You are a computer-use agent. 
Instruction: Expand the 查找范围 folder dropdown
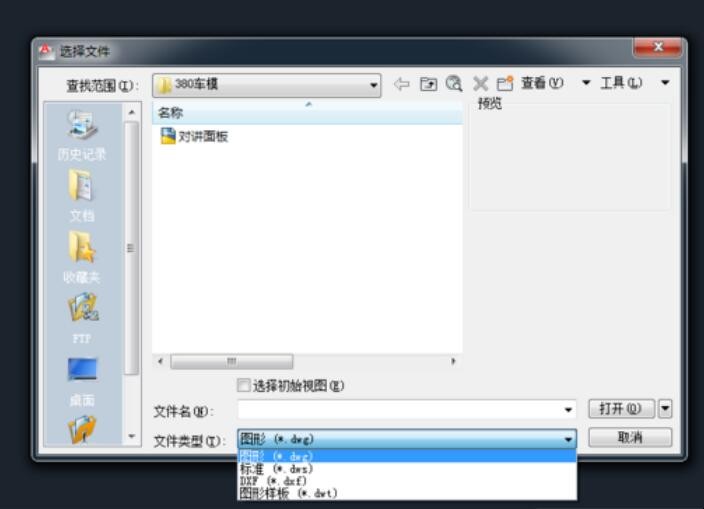click(374, 85)
